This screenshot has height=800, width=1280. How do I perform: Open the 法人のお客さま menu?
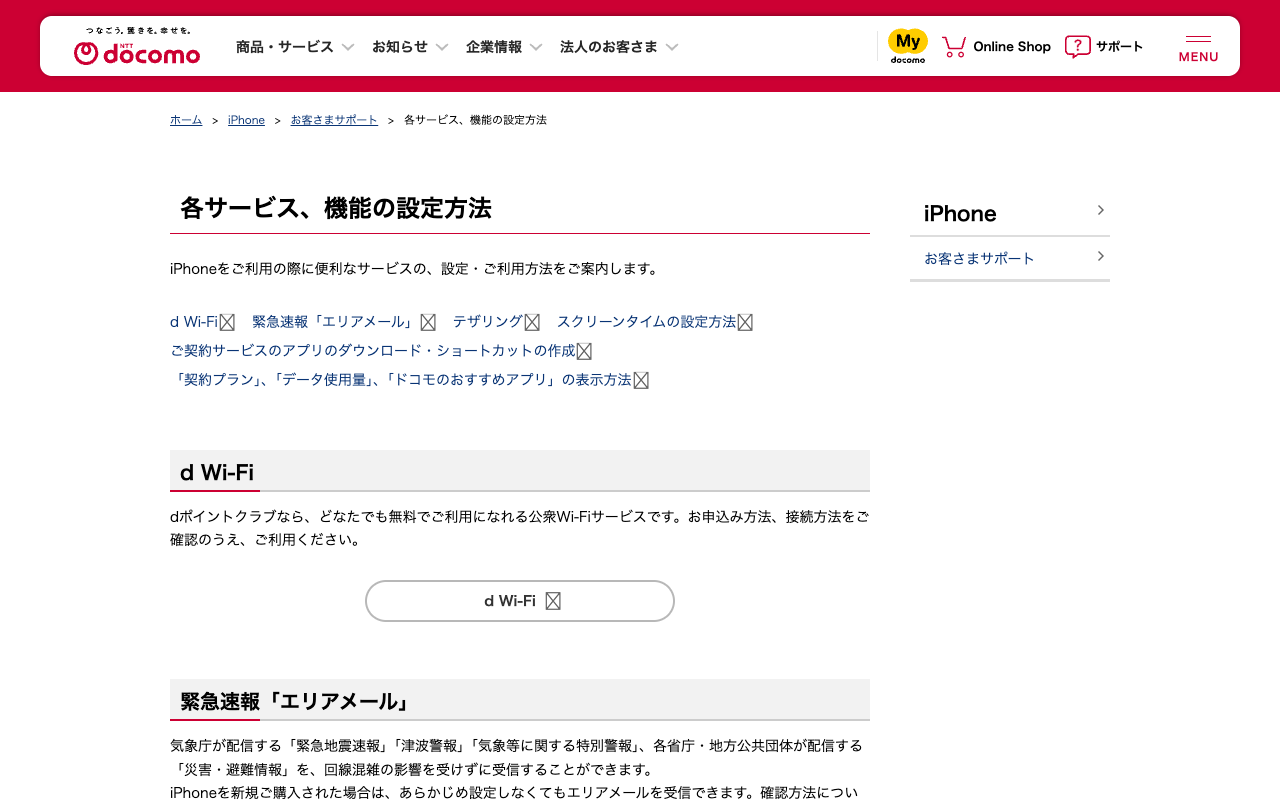[609, 47]
